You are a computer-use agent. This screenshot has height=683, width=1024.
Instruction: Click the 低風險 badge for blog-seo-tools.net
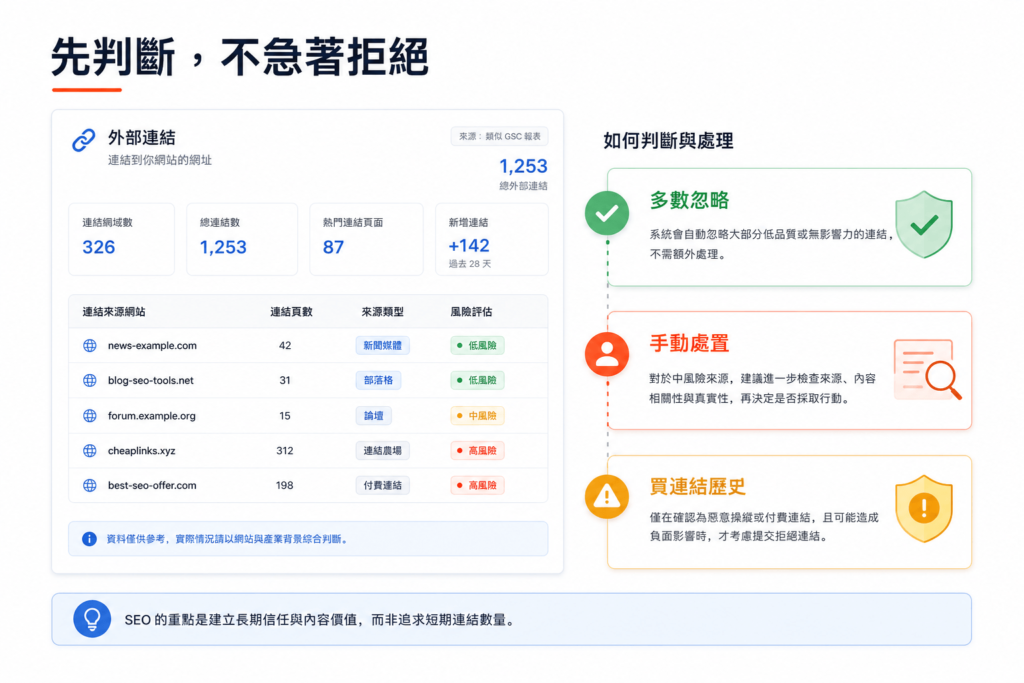point(477,380)
